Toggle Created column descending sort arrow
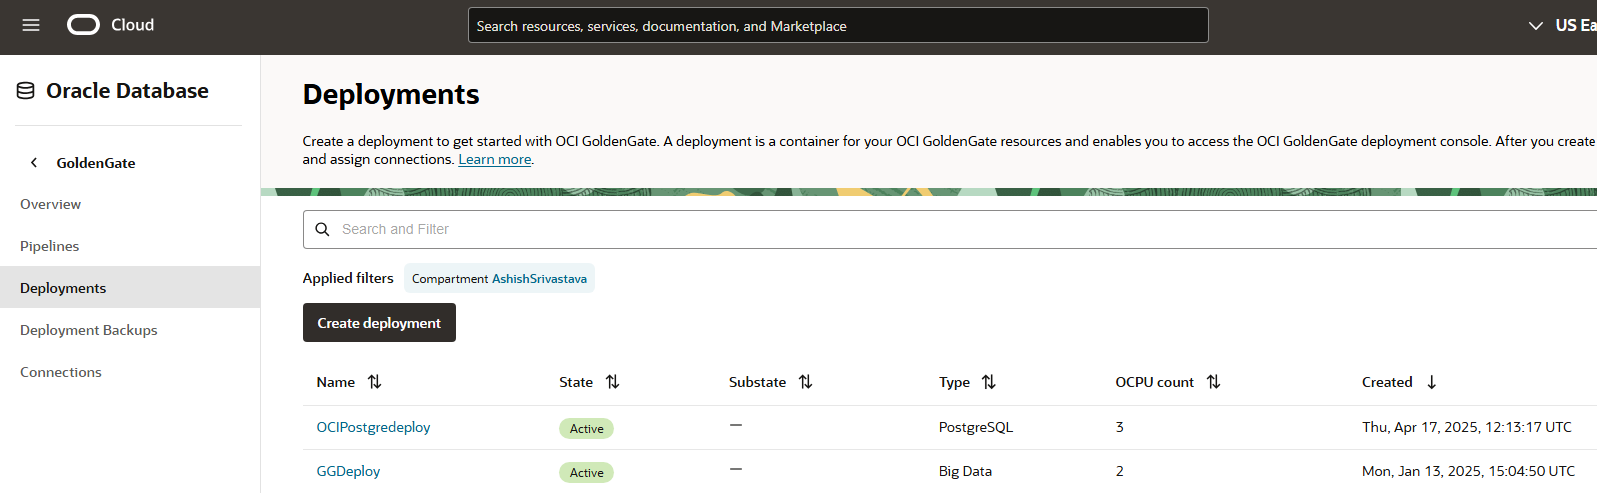The width and height of the screenshot is (1597, 493). click(1432, 382)
